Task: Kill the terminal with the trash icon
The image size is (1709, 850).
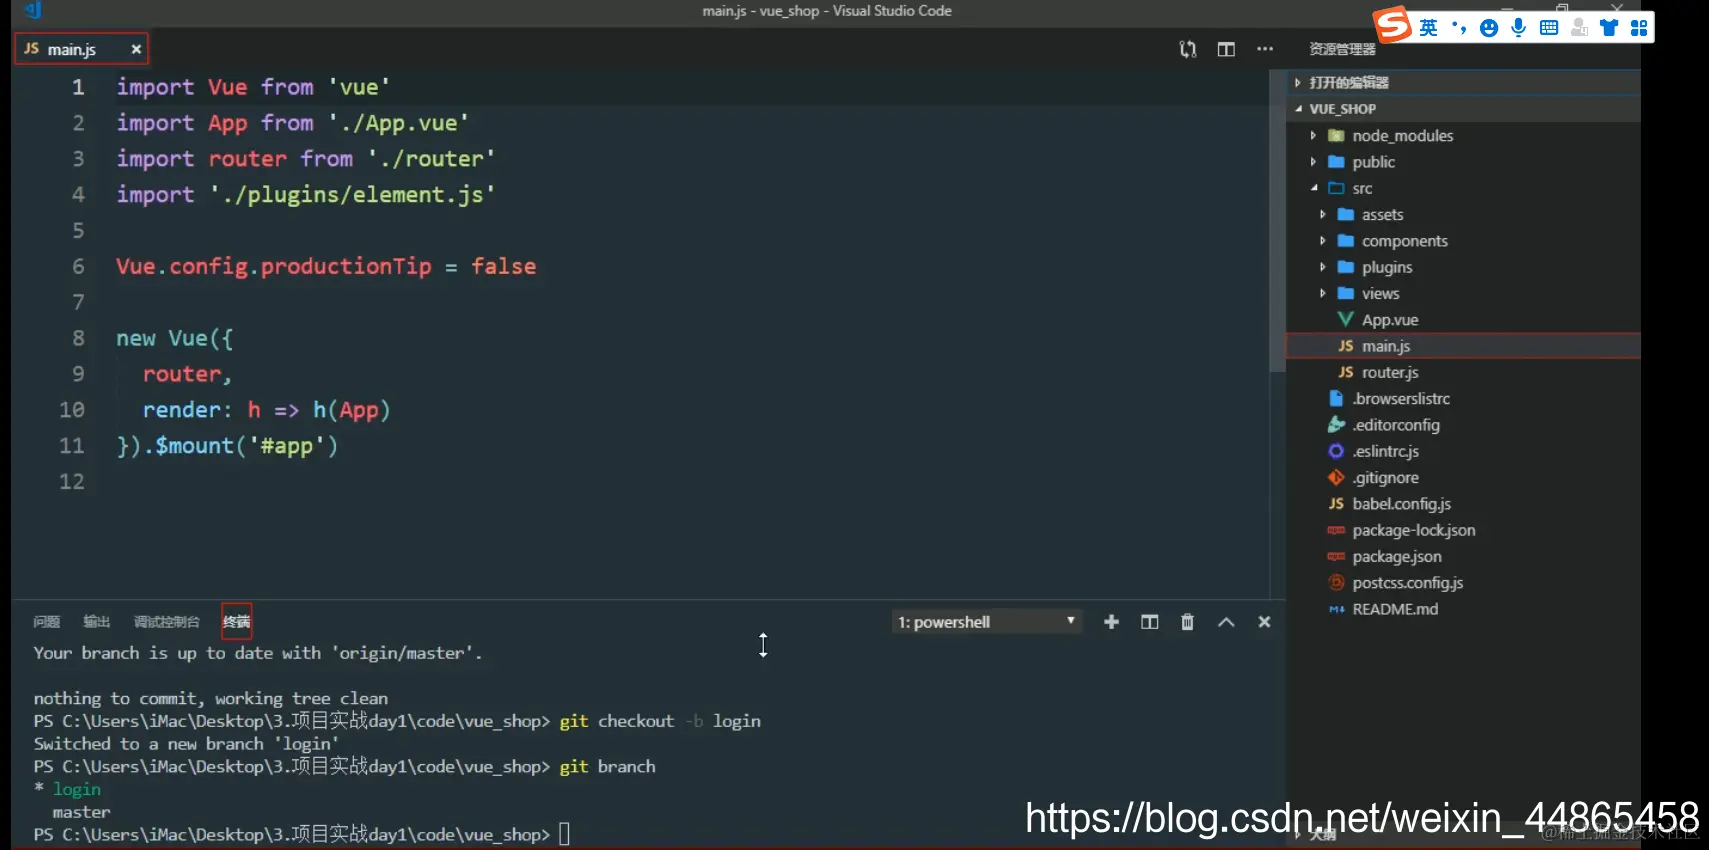Action: [1188, 622]
